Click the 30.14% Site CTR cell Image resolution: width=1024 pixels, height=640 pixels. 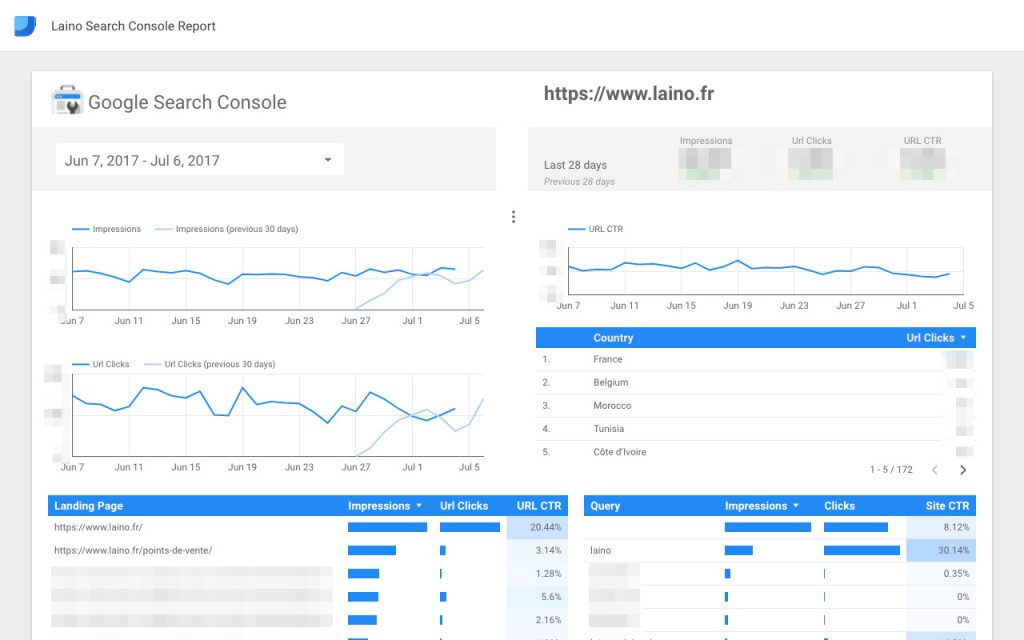coord(941,550)
